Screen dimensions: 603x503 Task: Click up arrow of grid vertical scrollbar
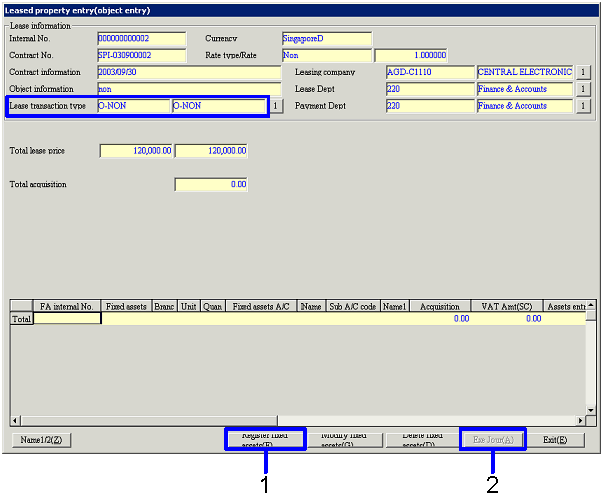pyautogui.click(x=593, y=305)
